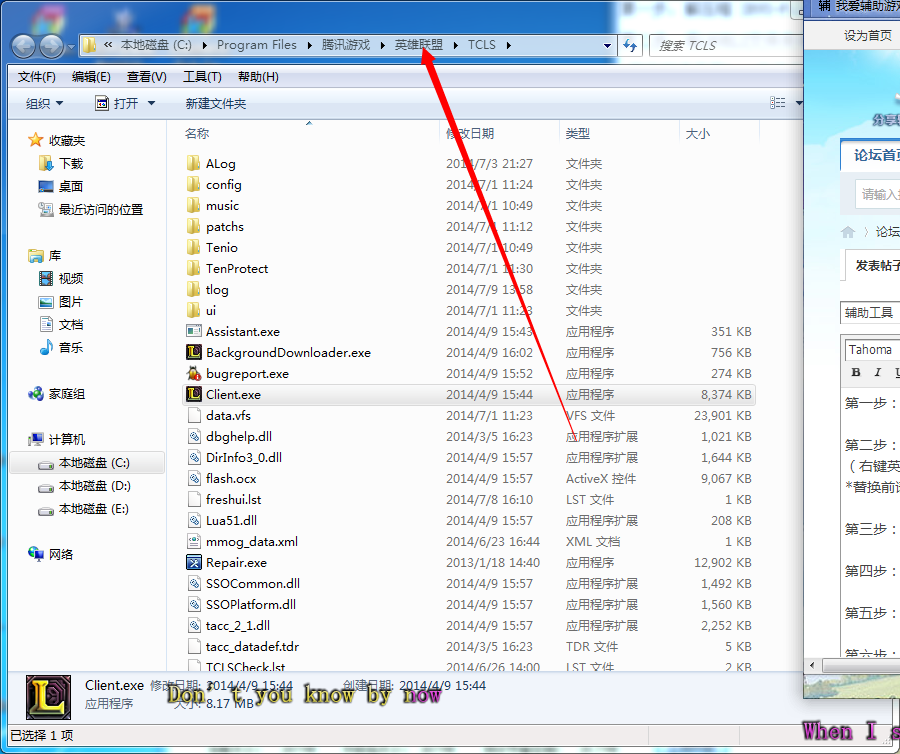Expand the view options dropdown arrow
Image resolution: width=900 pixels, height=754 pixels.
(x=798, y=103)
